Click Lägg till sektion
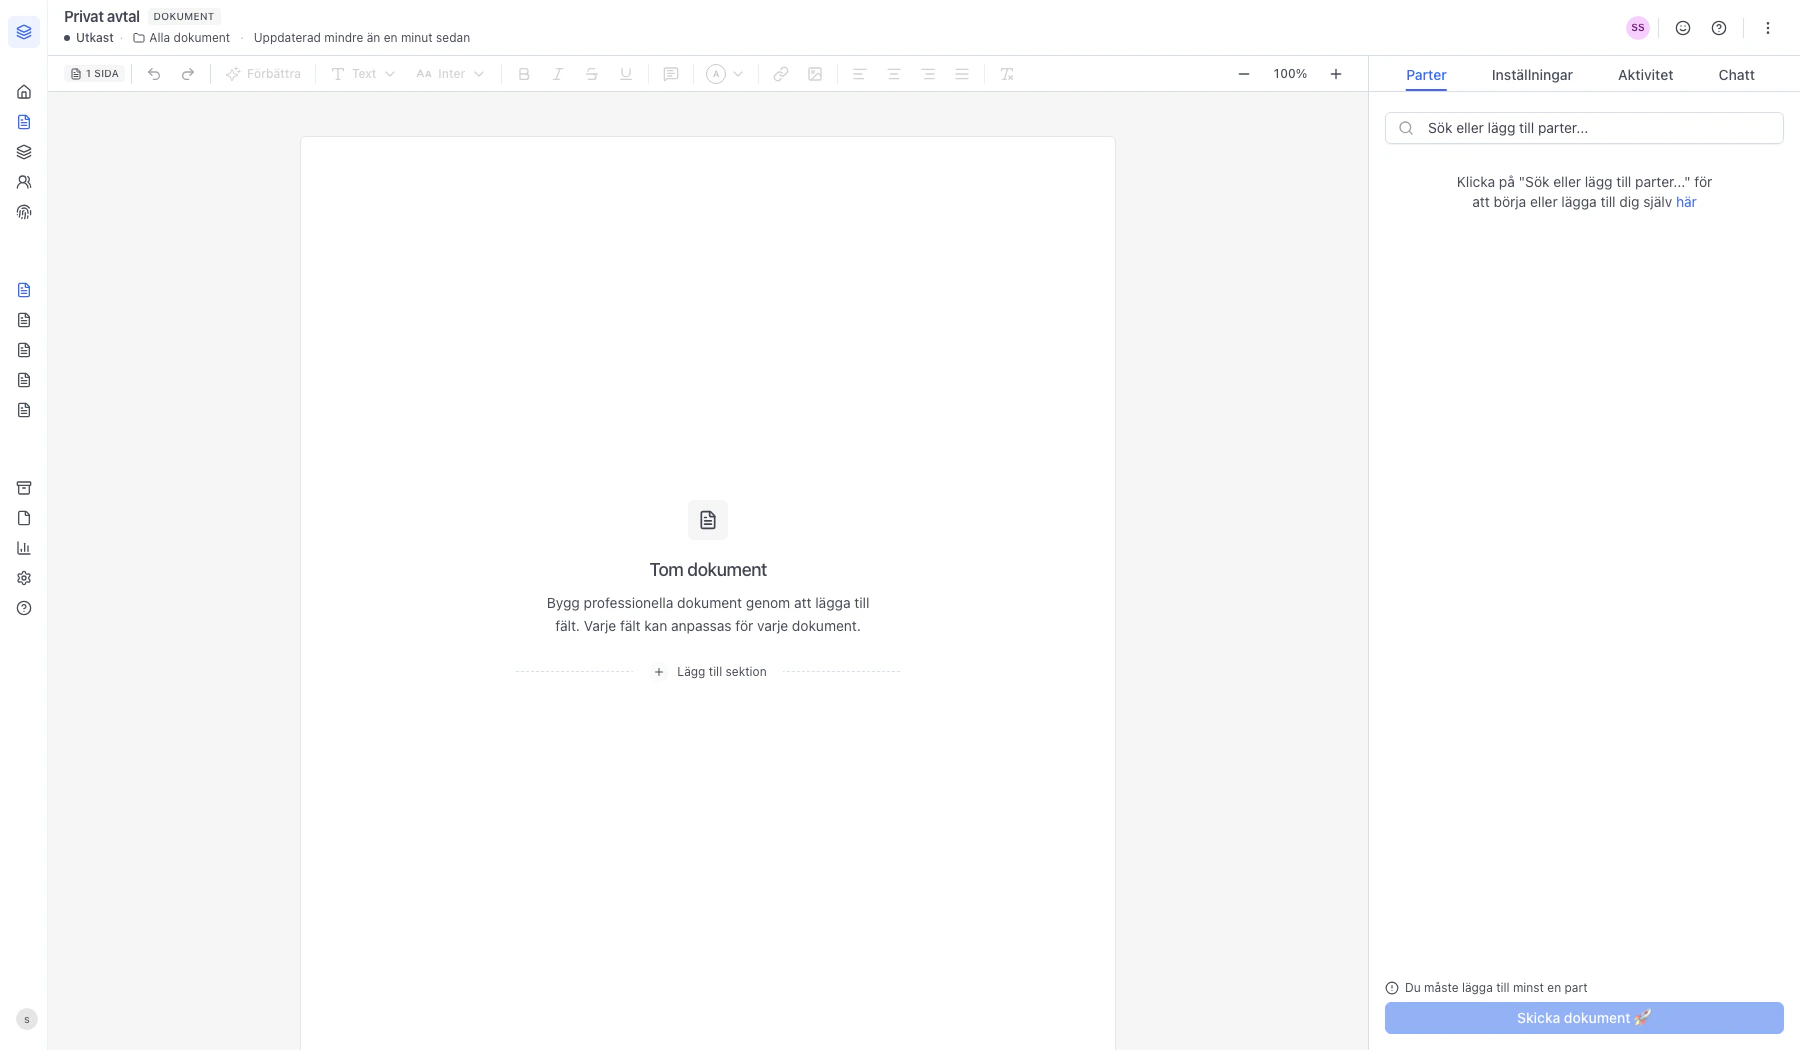1800x1050 pixels. pyautogui.click(x=709, y=672)
